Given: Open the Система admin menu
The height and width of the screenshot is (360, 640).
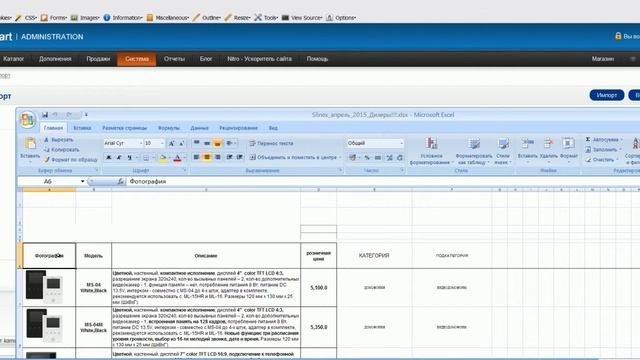Looking at the screenshot, I should (137, 59).
